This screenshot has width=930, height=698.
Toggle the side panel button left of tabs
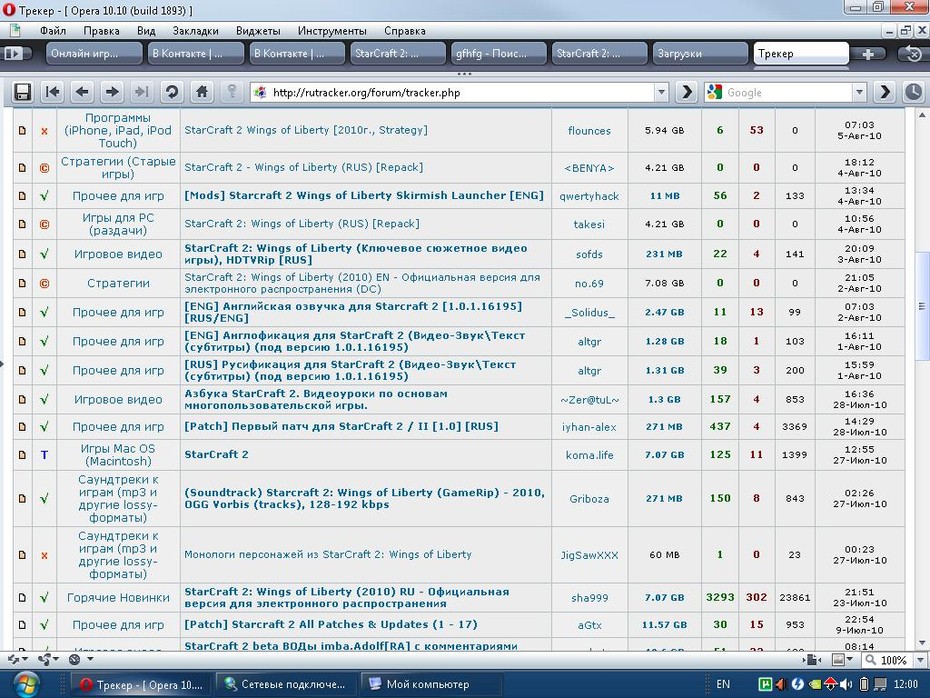pyautogui.click(x=14, y=53)
